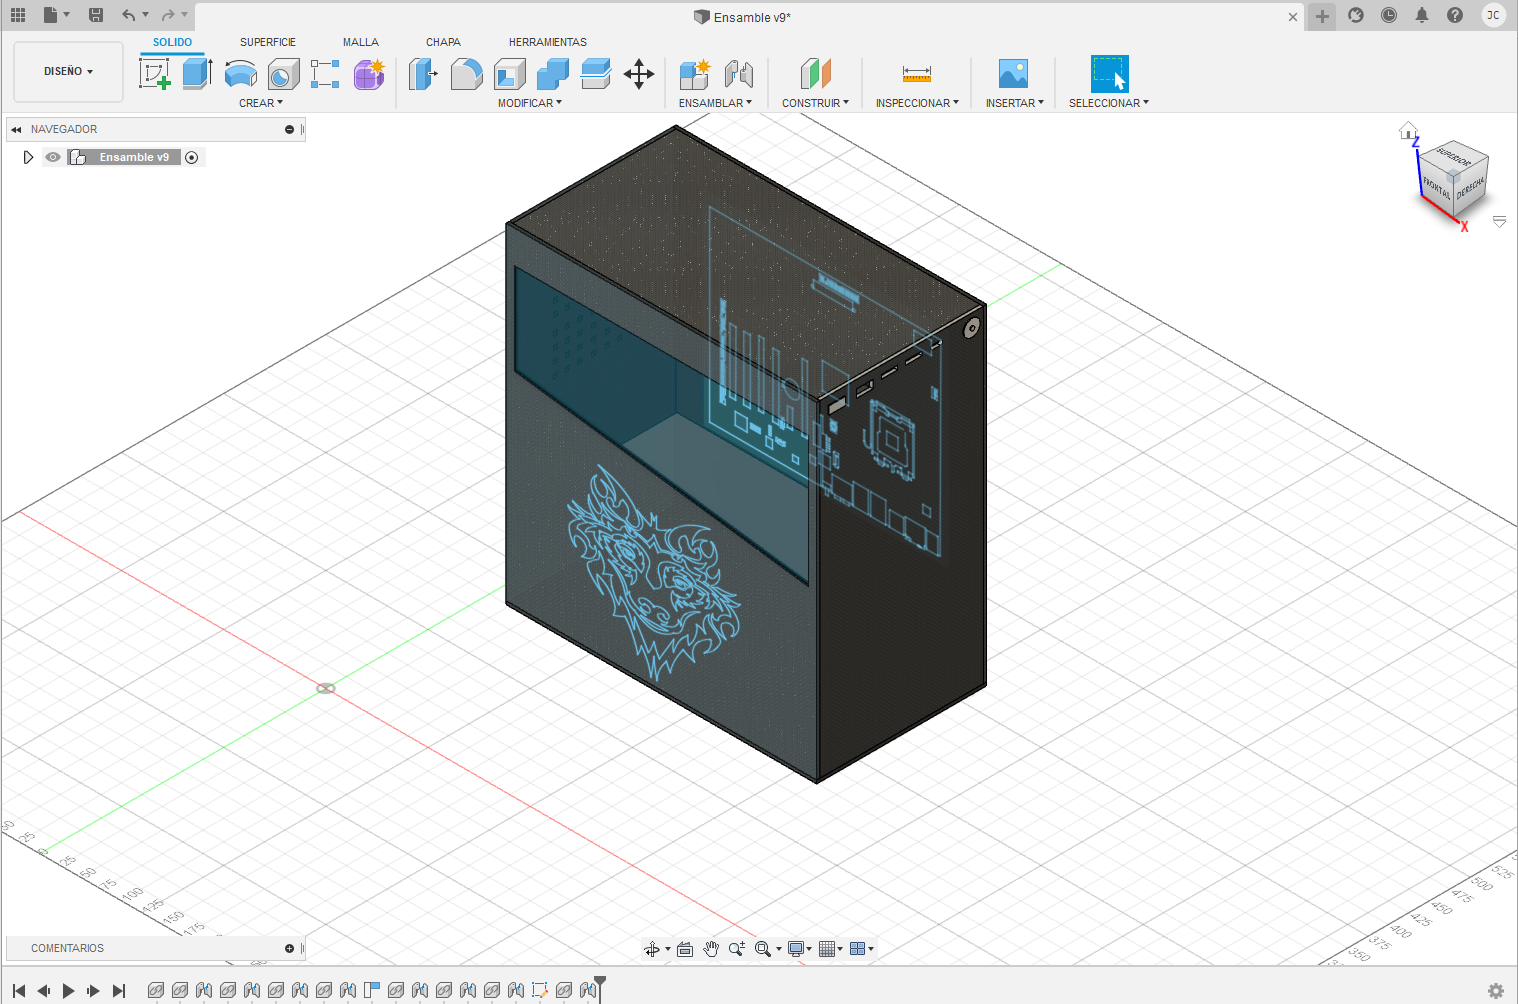Image resolution: width=1518 pixels, height=1004 pixels.
Task: Open the Modificar dropdown menu
Action: (x=530, y=103)
